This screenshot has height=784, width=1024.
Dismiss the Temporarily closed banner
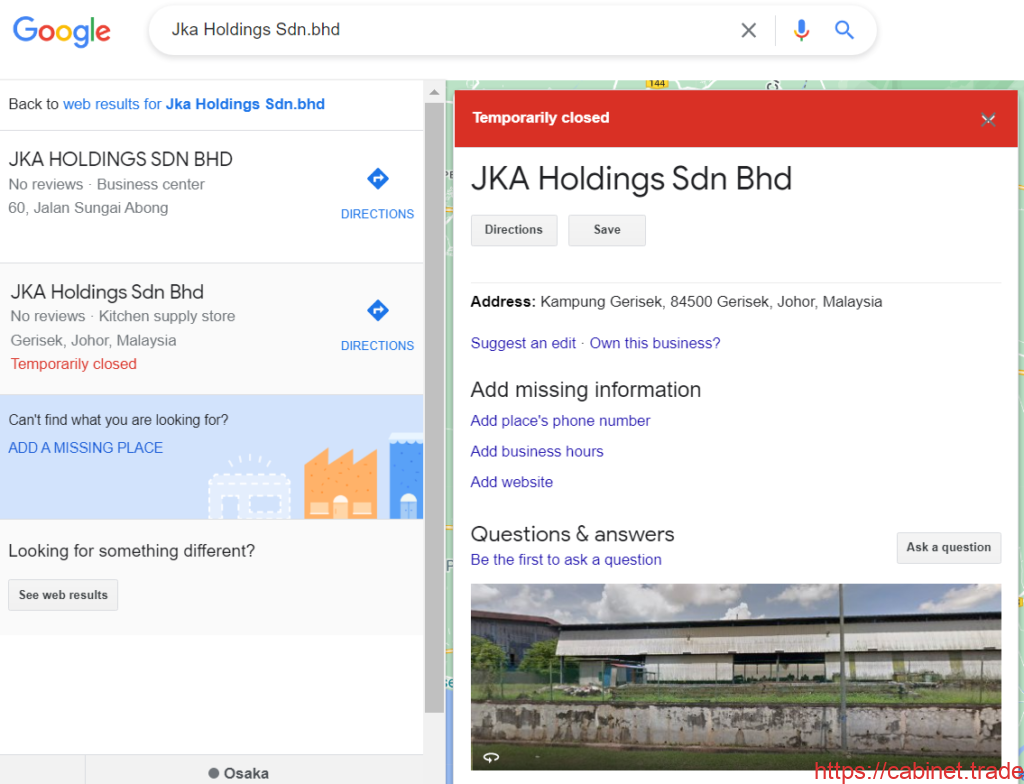pos(988,118)
